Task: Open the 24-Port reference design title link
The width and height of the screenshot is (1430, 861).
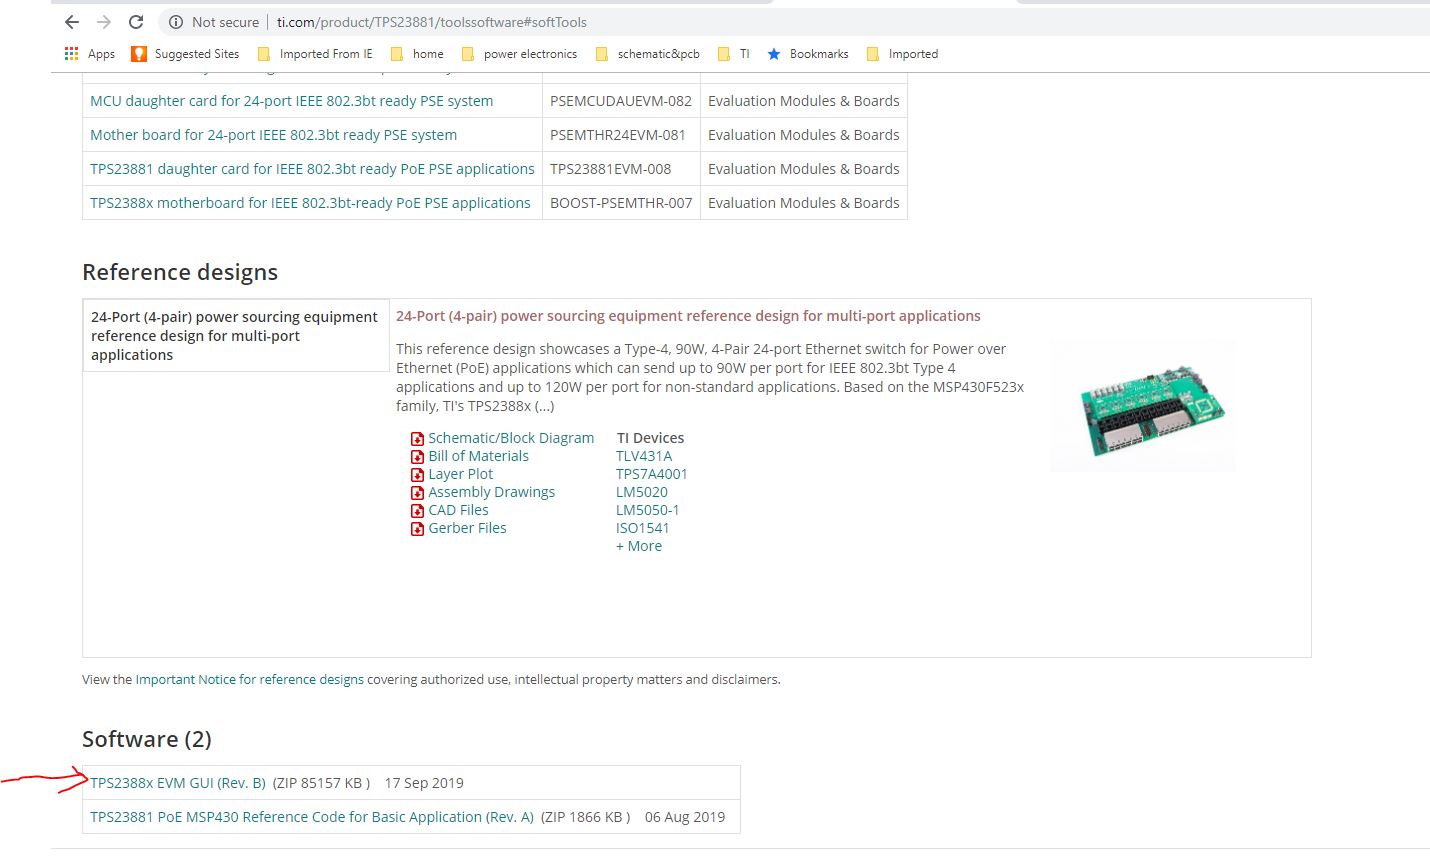Action: tap(688, 316)
